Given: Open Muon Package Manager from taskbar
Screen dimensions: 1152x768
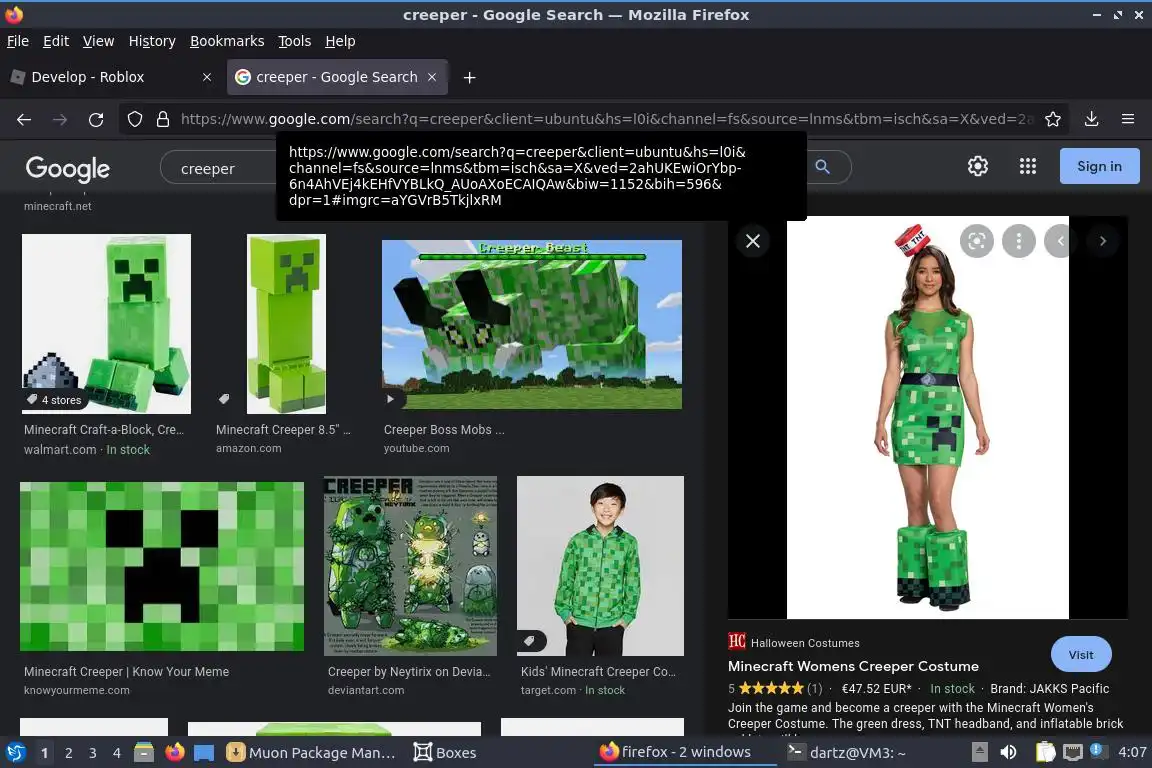Looking at the screenshot, I should click(x=311, y=753).
